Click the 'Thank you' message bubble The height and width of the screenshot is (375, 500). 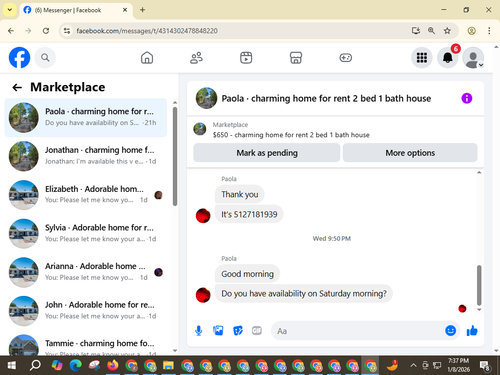coord(240,194)
